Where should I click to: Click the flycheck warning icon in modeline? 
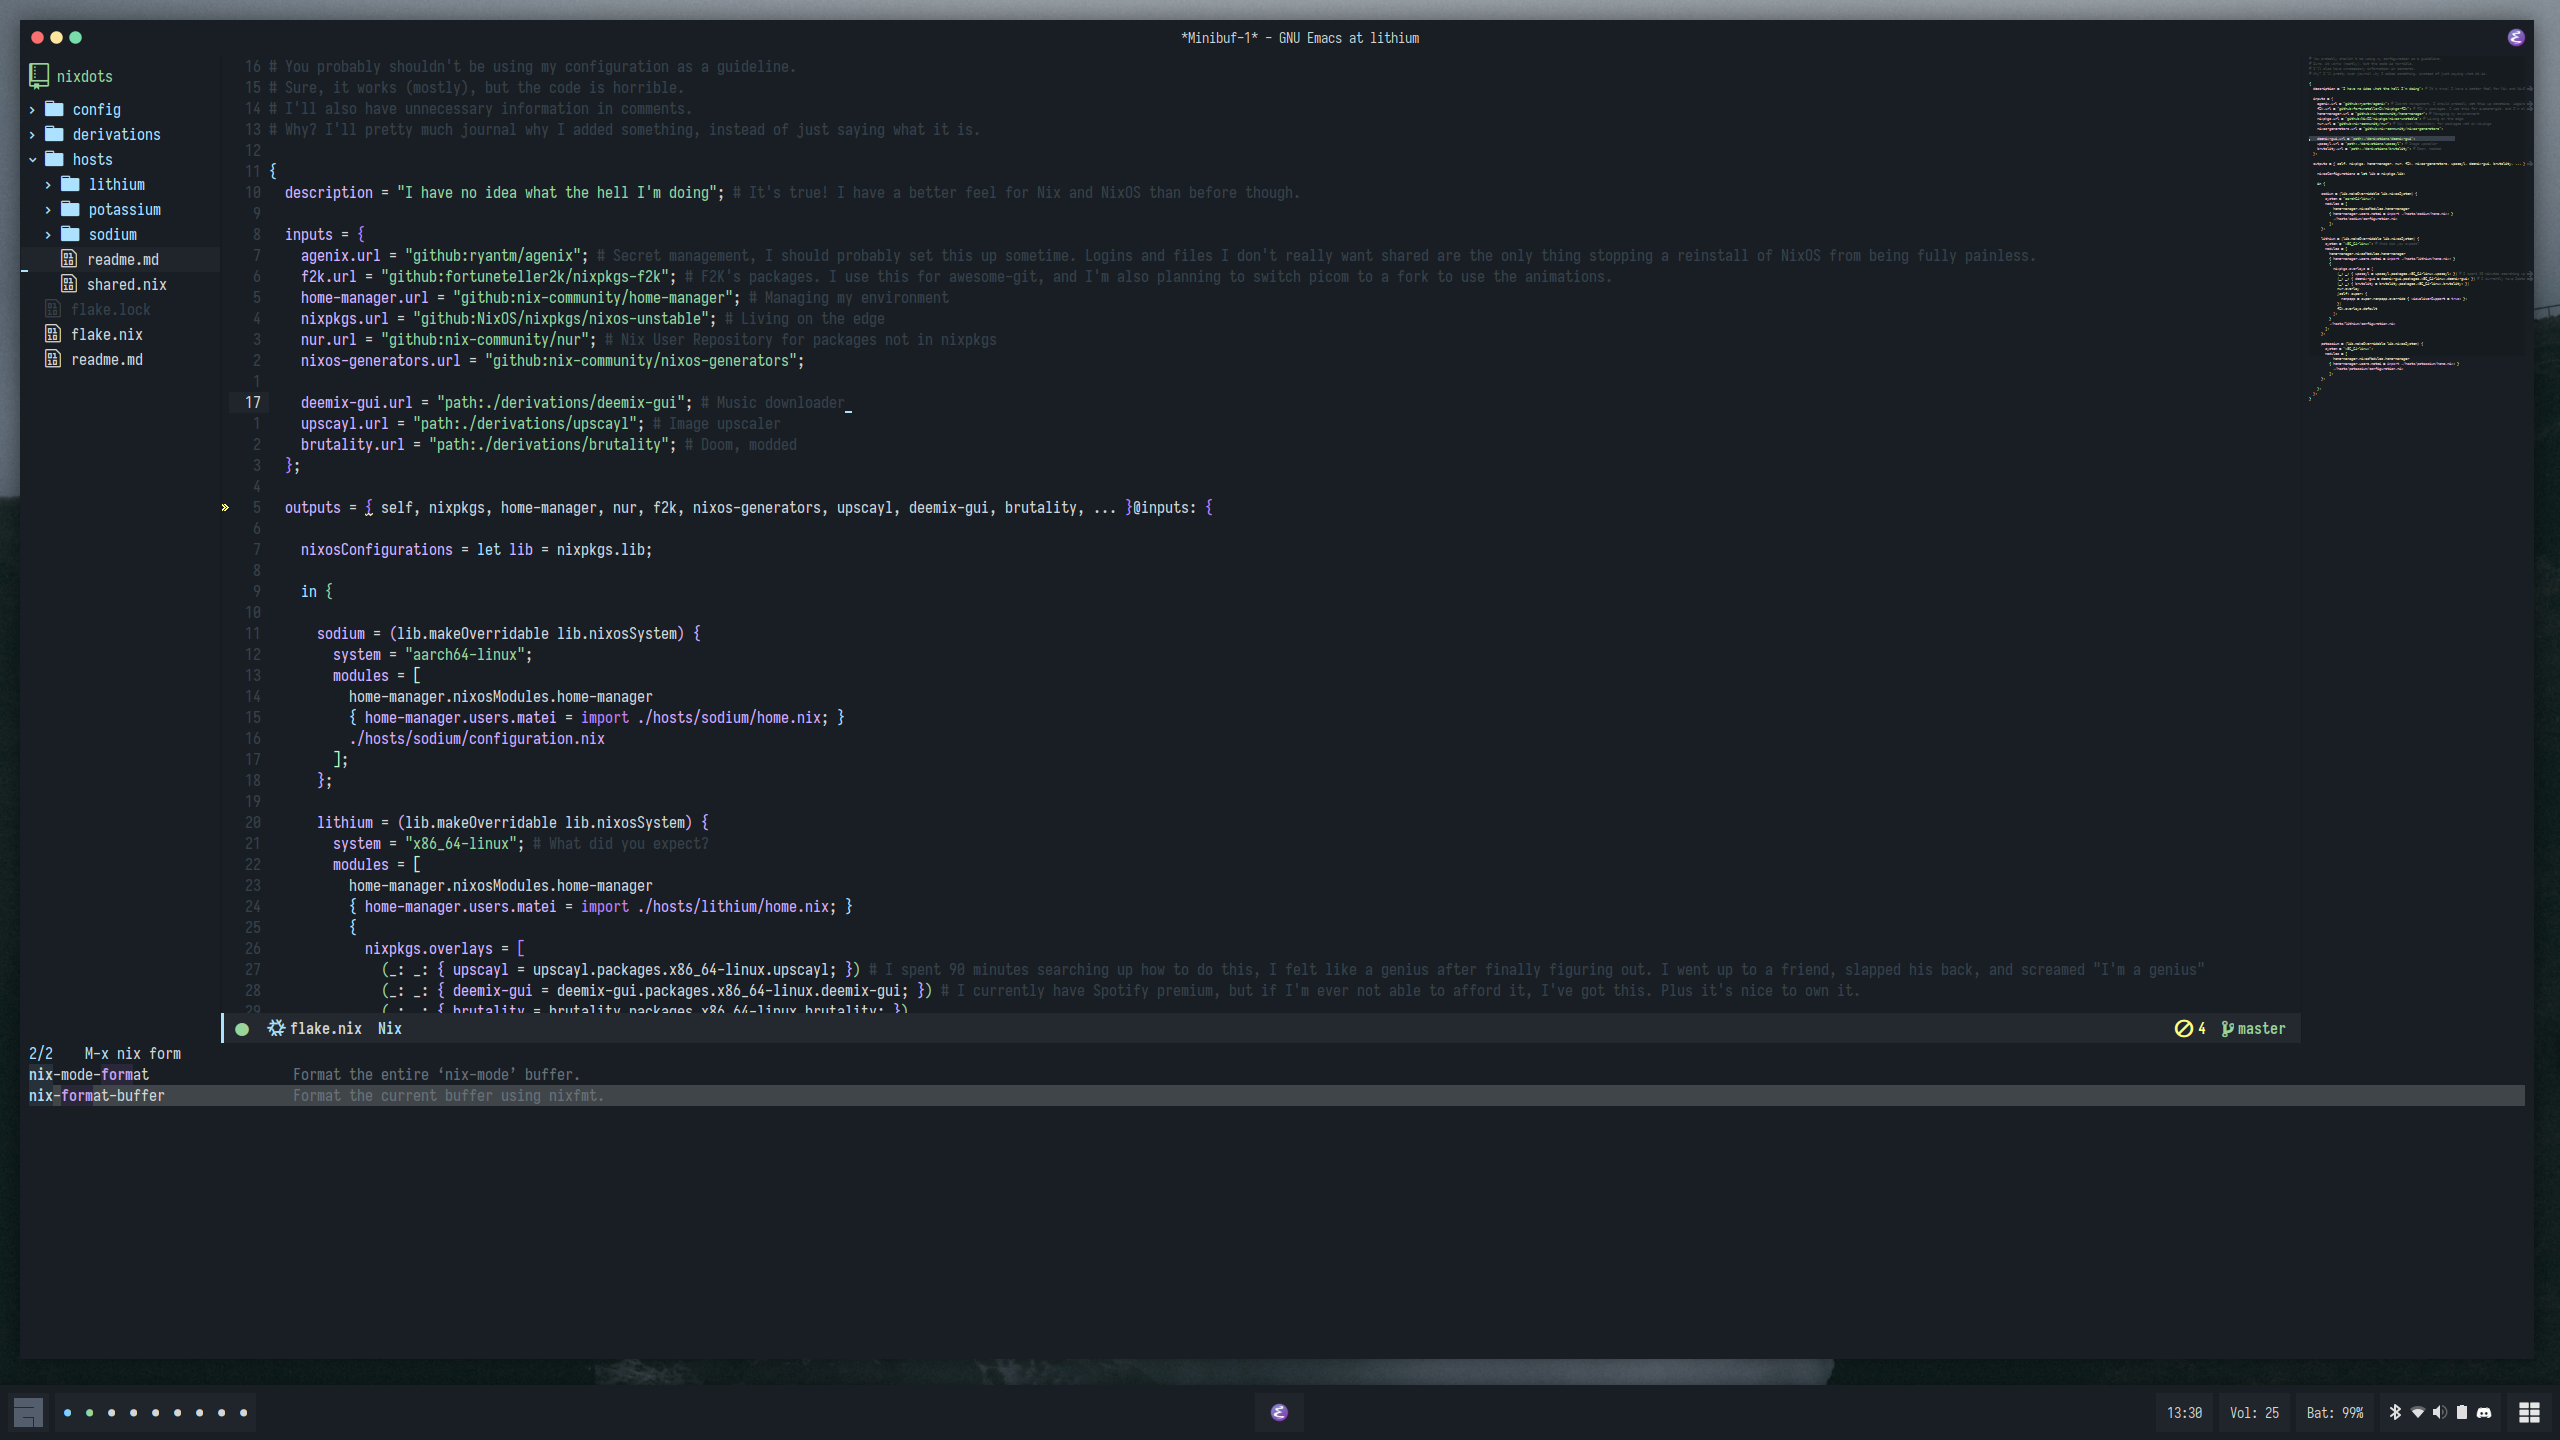[2184, 1028]
